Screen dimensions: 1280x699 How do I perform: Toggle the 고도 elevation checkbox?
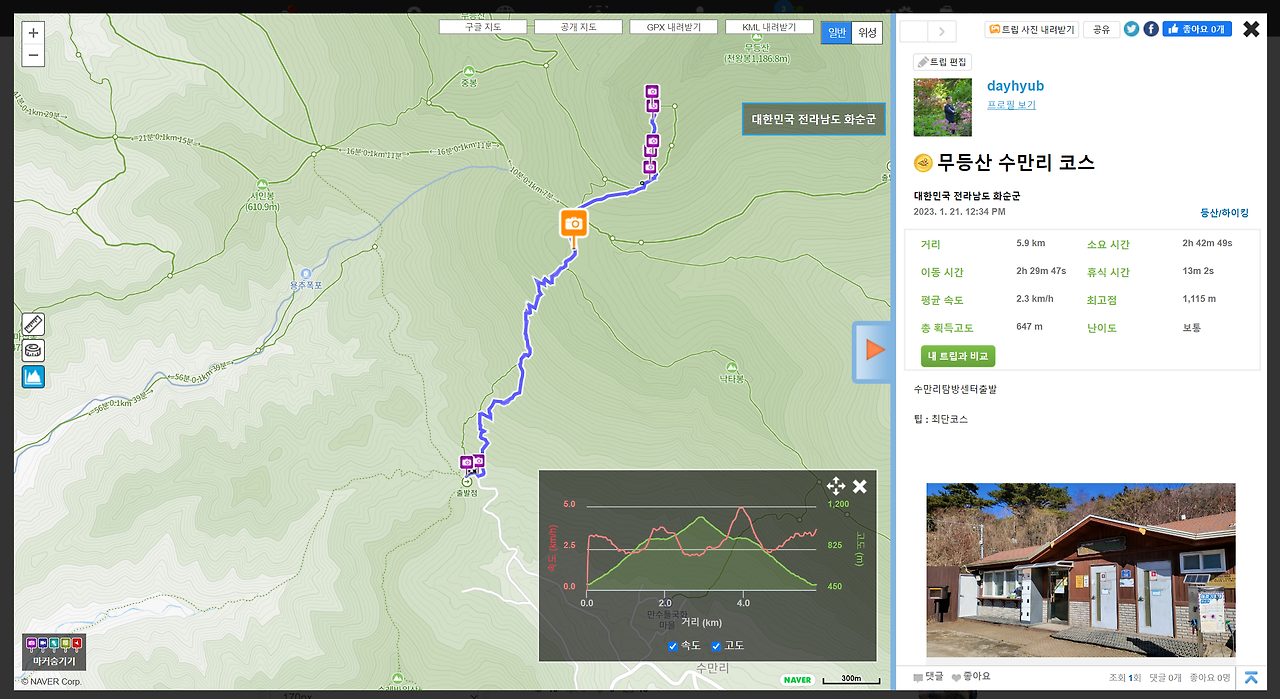point(716,646)
